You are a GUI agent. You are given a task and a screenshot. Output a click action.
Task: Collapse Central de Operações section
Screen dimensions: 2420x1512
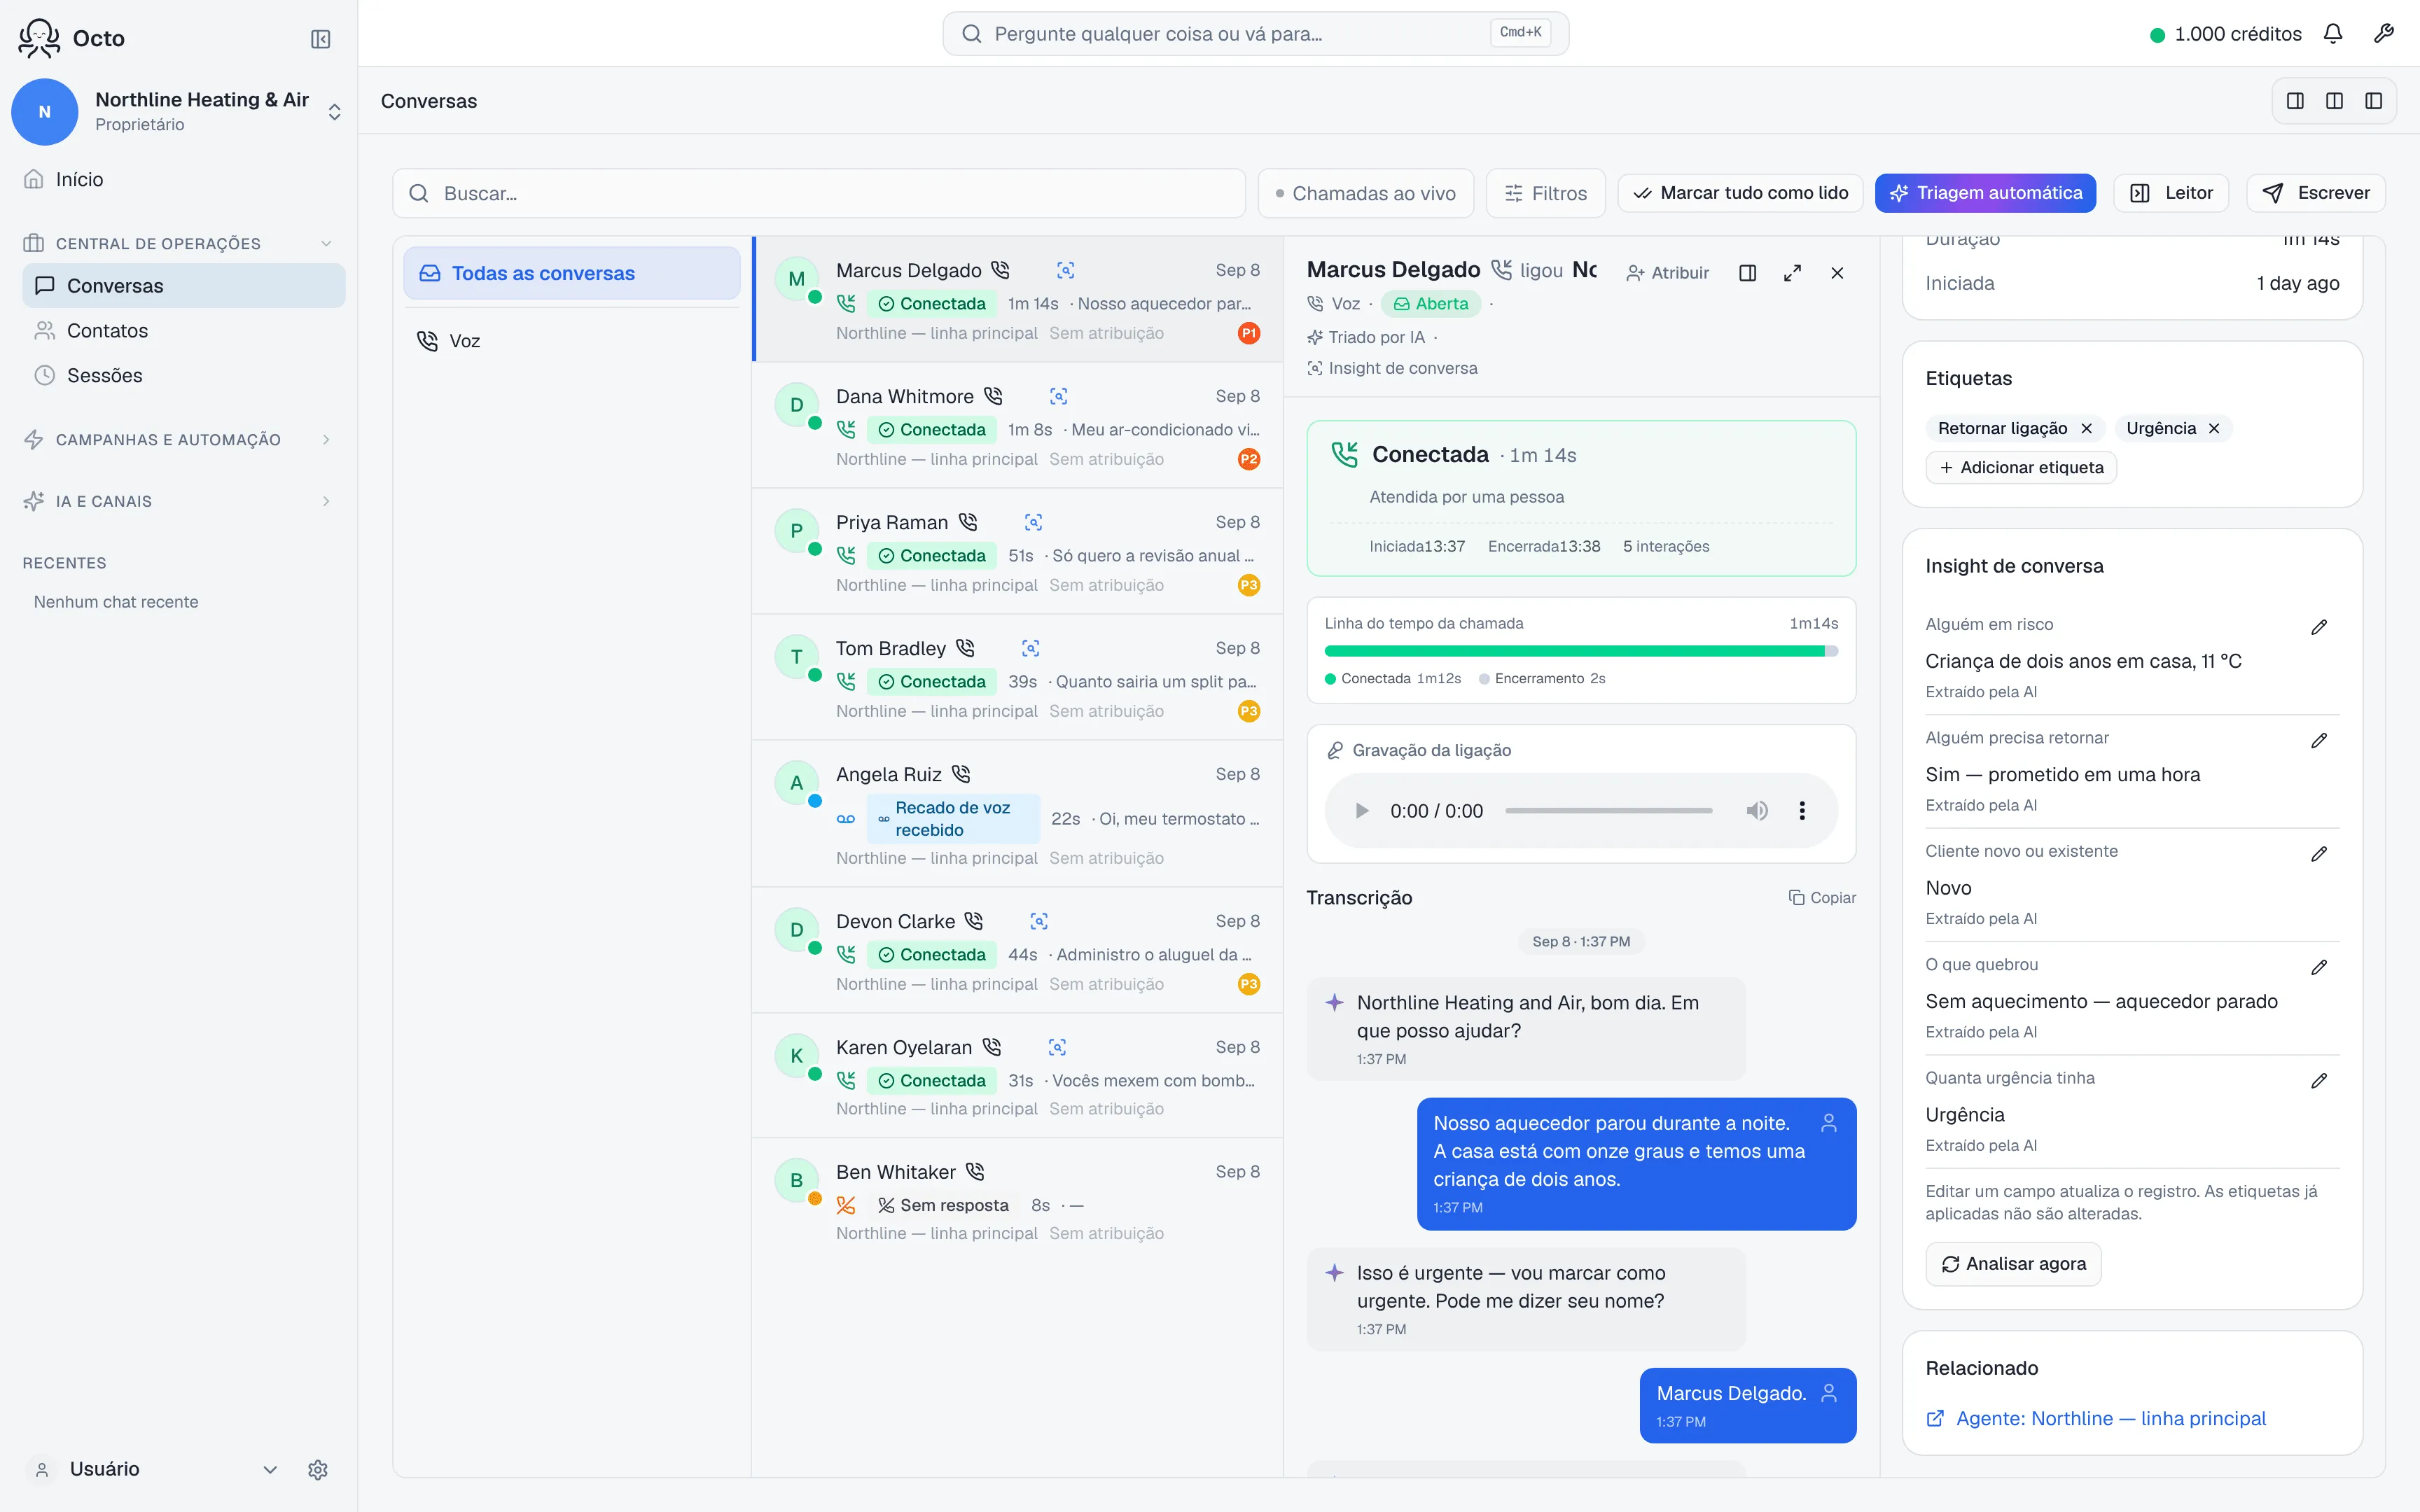tap(178, 243)
